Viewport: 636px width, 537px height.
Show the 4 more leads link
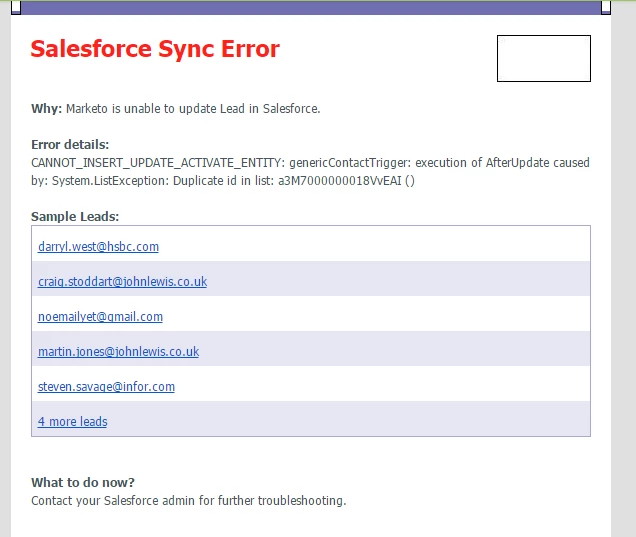(73, 421)
